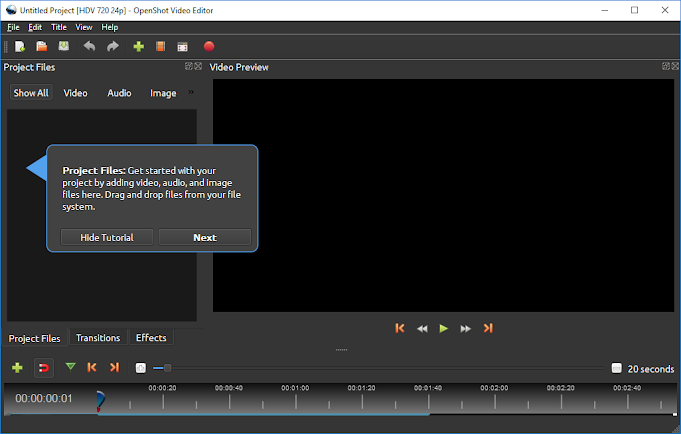
Task: Click the timeline horizontal scrollbar
Action: click(x=264, y=414)
